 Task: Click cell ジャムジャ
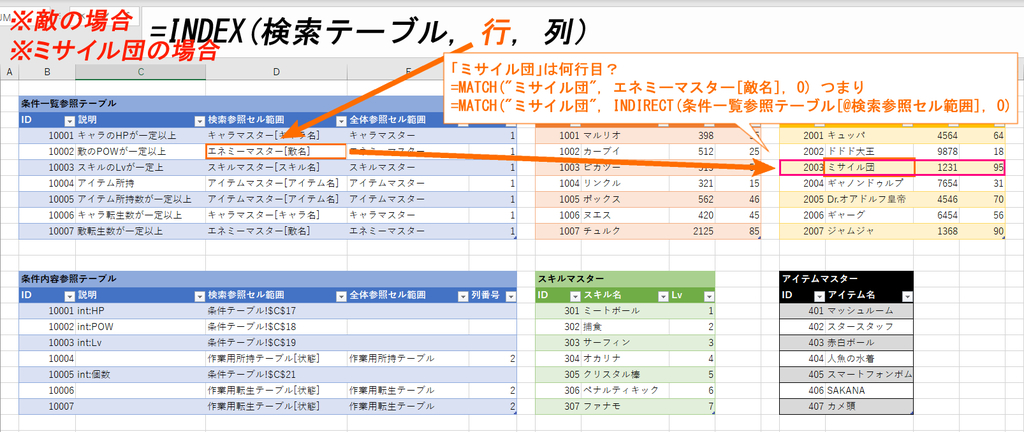pyautogui.click(x=869, y=231)
